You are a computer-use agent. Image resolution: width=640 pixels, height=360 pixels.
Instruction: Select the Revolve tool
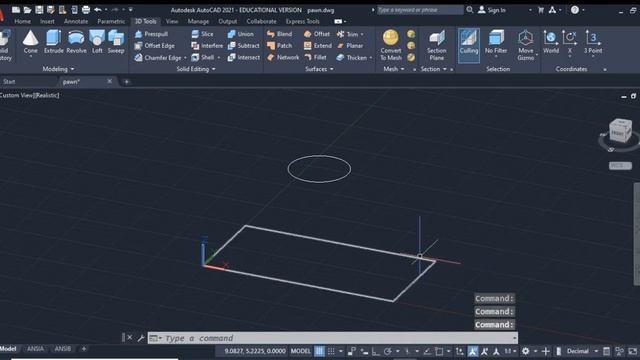click(76, 42)
